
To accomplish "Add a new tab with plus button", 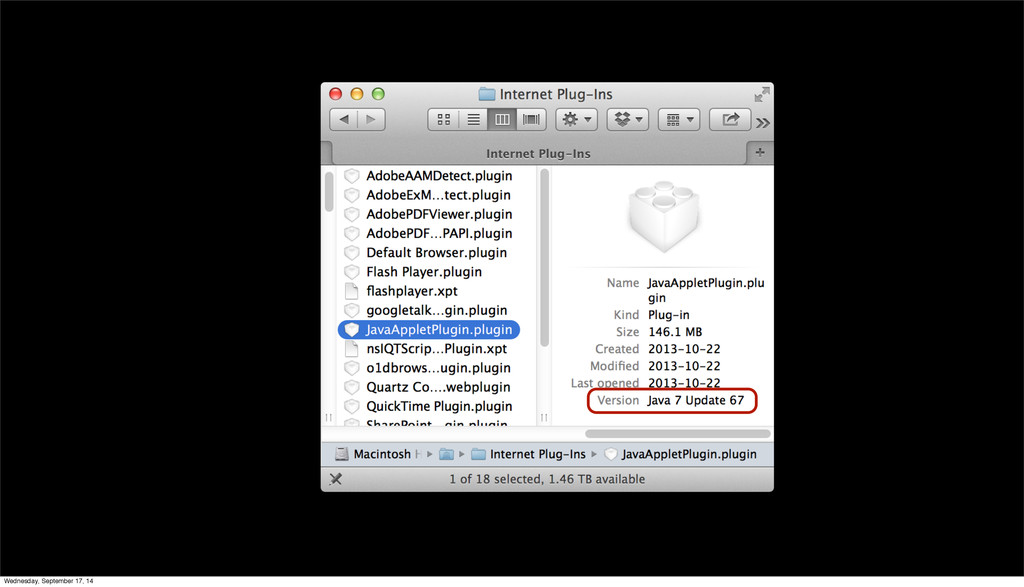I will (x=760, y=152).
